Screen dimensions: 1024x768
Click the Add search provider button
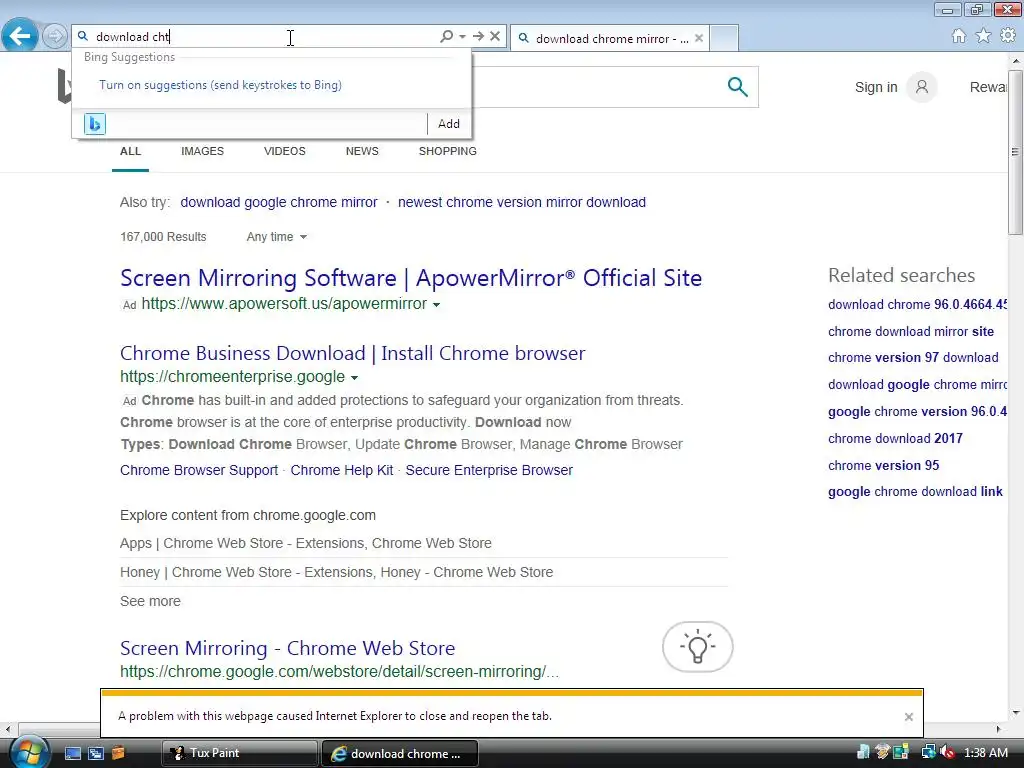[449, 123]
